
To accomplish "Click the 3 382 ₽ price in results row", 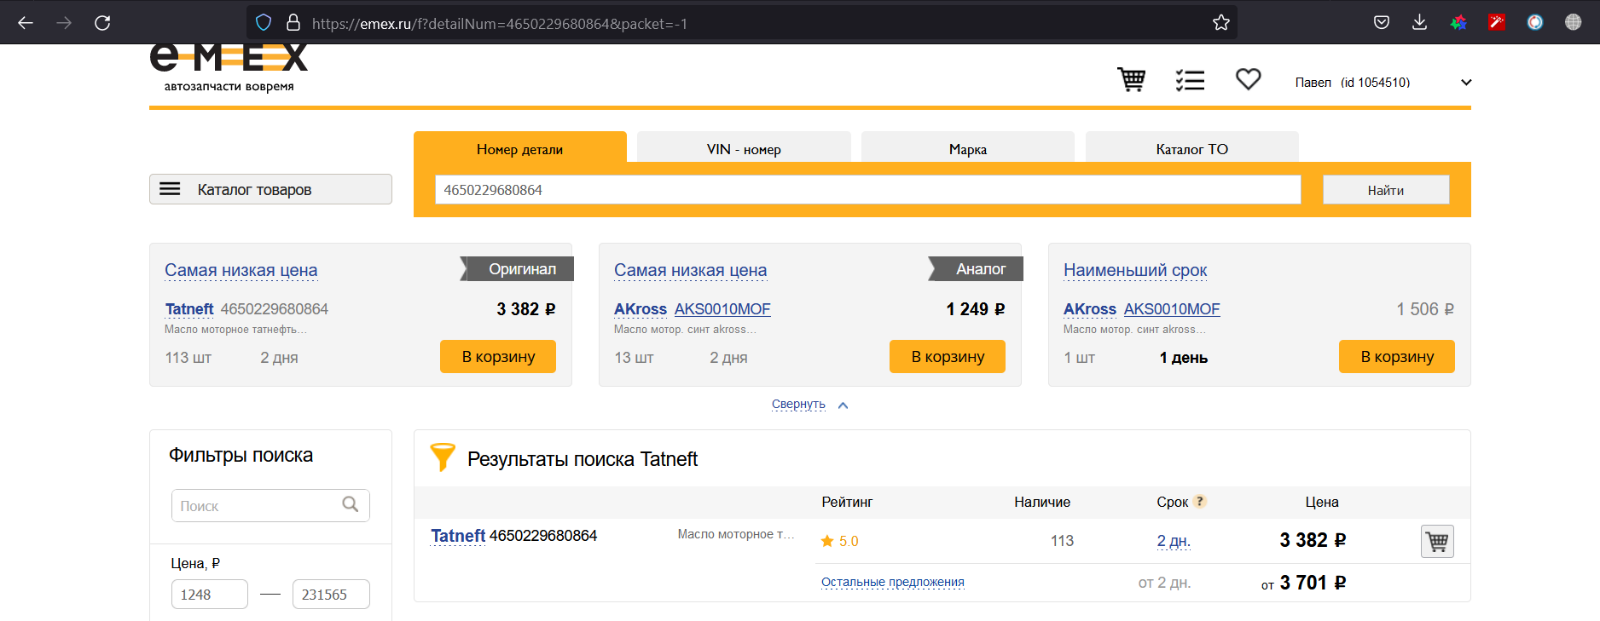I will (x=1313, y=540).
